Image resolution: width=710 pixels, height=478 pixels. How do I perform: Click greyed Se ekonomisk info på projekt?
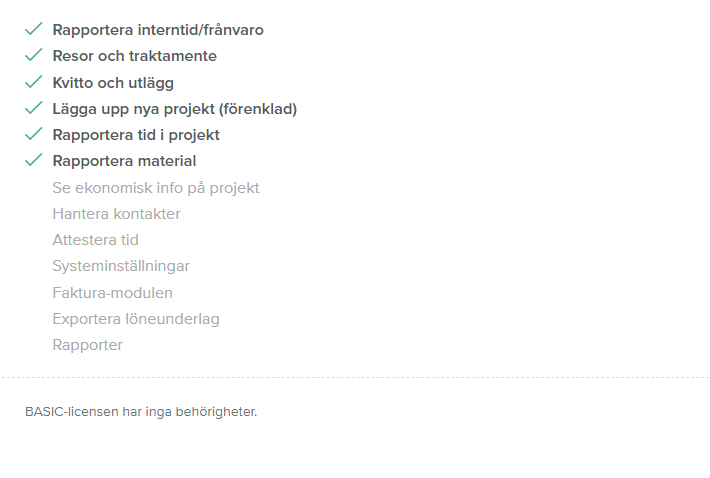pos(156,188)
